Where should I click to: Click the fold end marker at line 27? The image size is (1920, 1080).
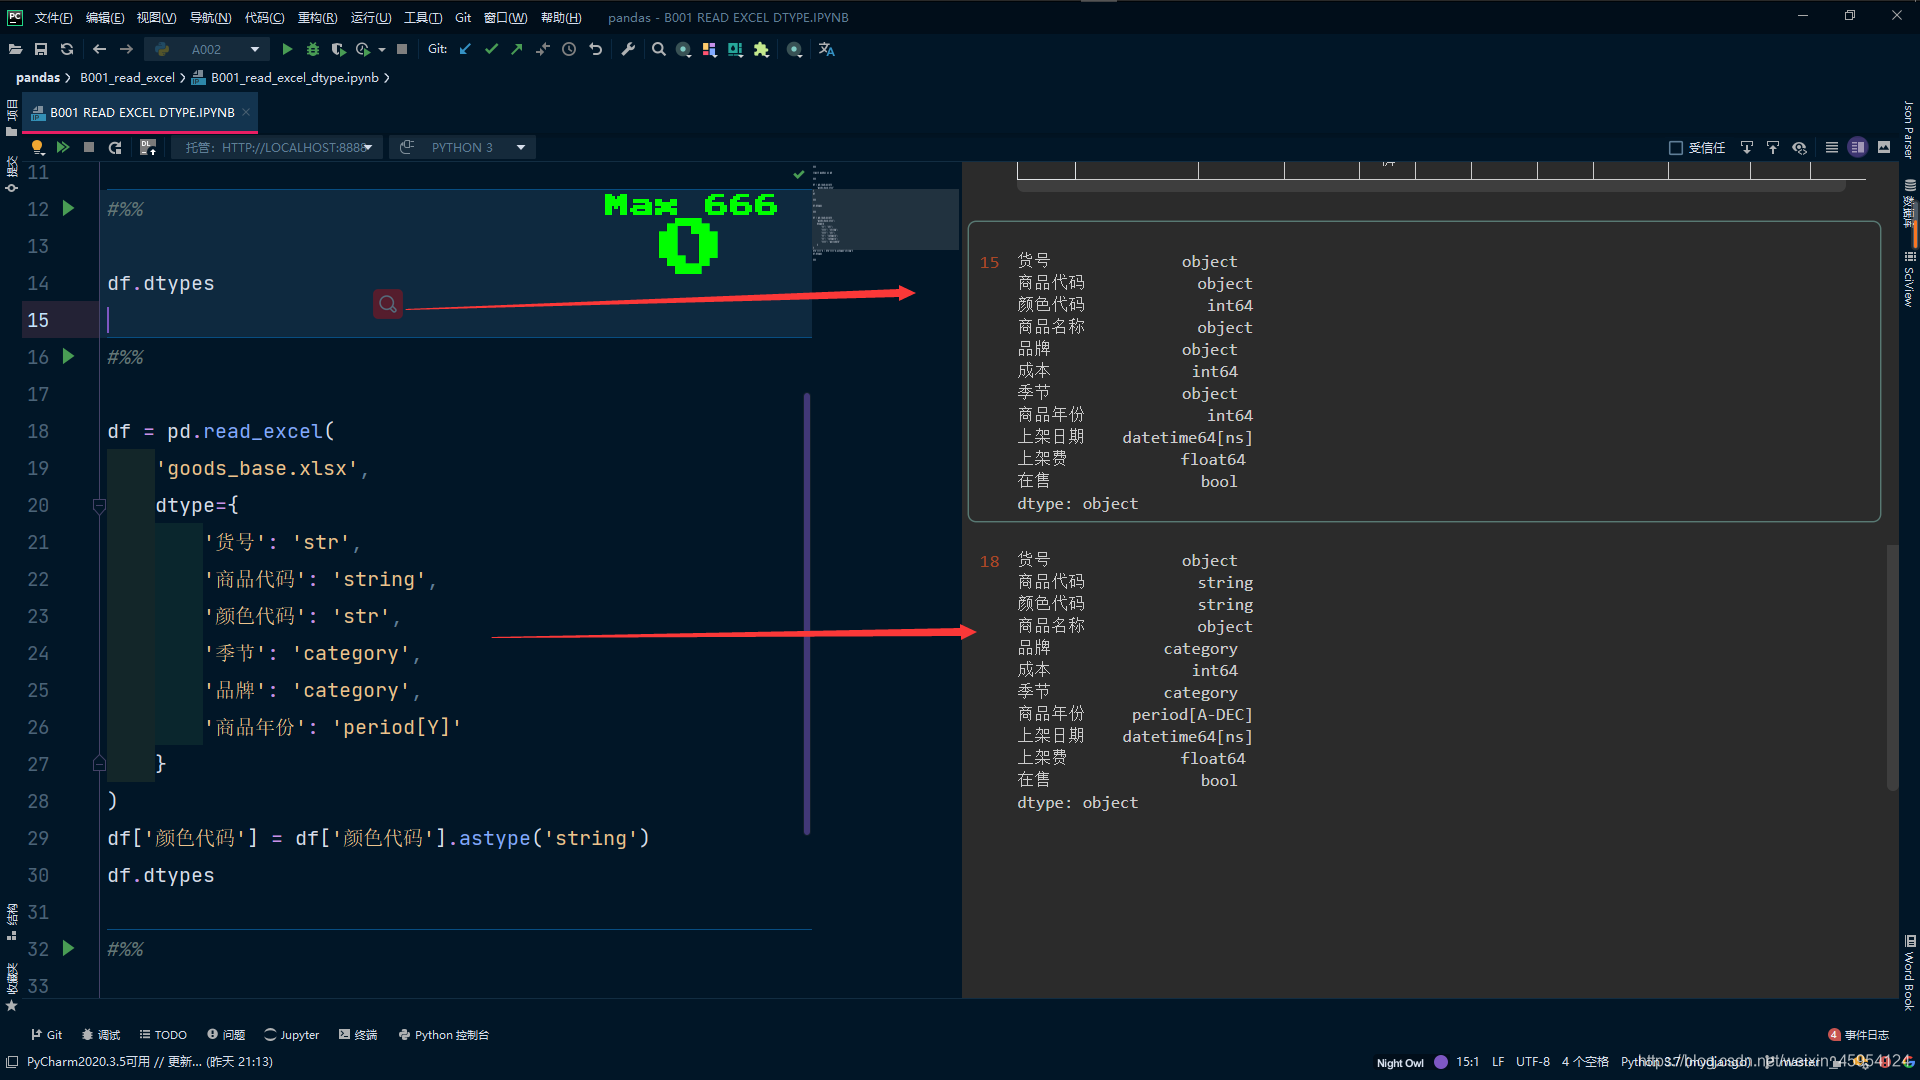[99, 764]
